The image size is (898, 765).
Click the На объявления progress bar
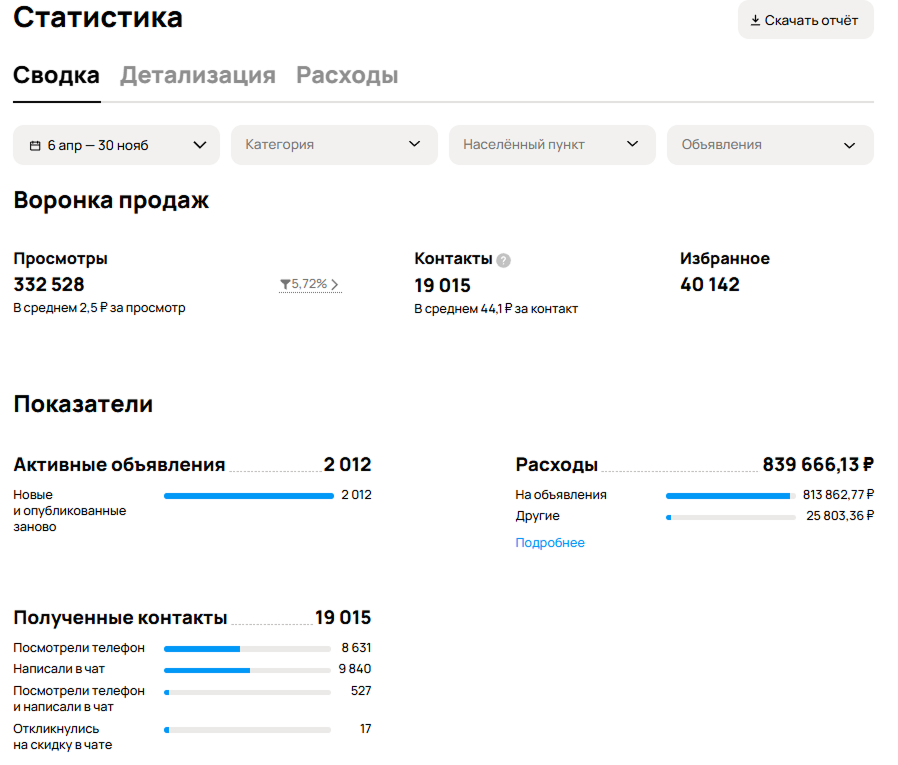pyautogui.click(x=729, y=494)
